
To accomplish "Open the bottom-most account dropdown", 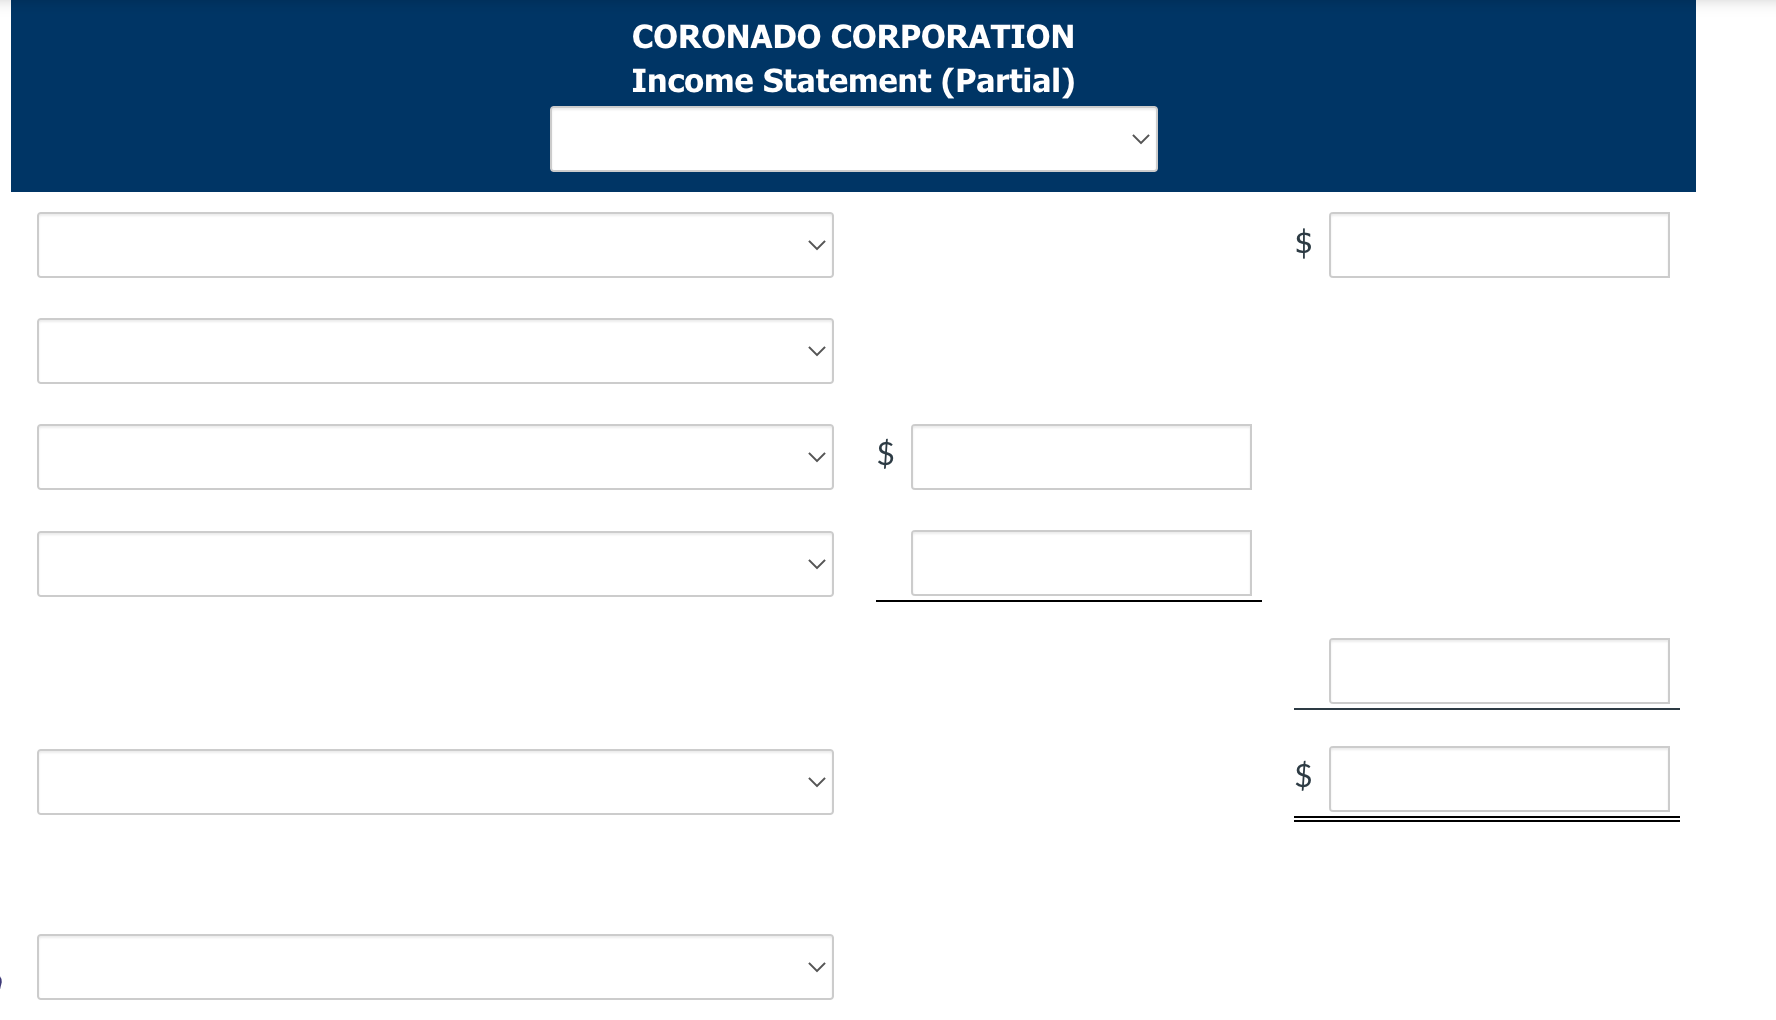I will click(435, 966).
